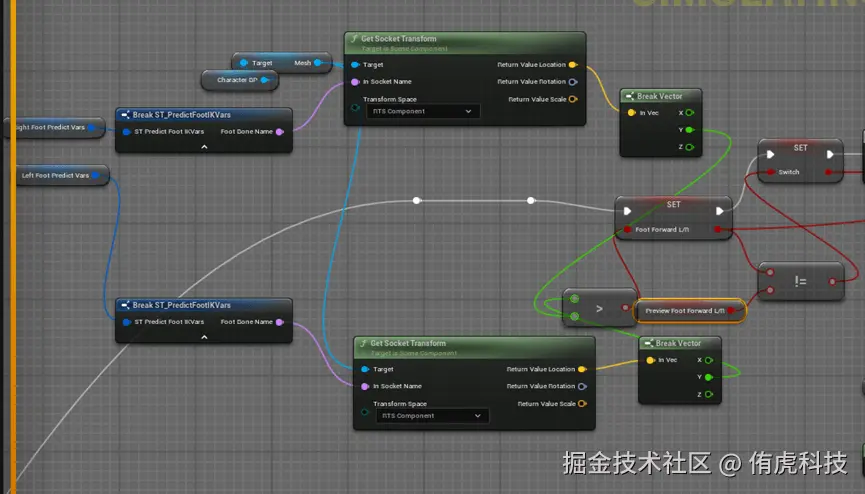
Task: Click the Return Value Scale pin on upper Get Socket Transform
Action: click(x=573, y=99)
